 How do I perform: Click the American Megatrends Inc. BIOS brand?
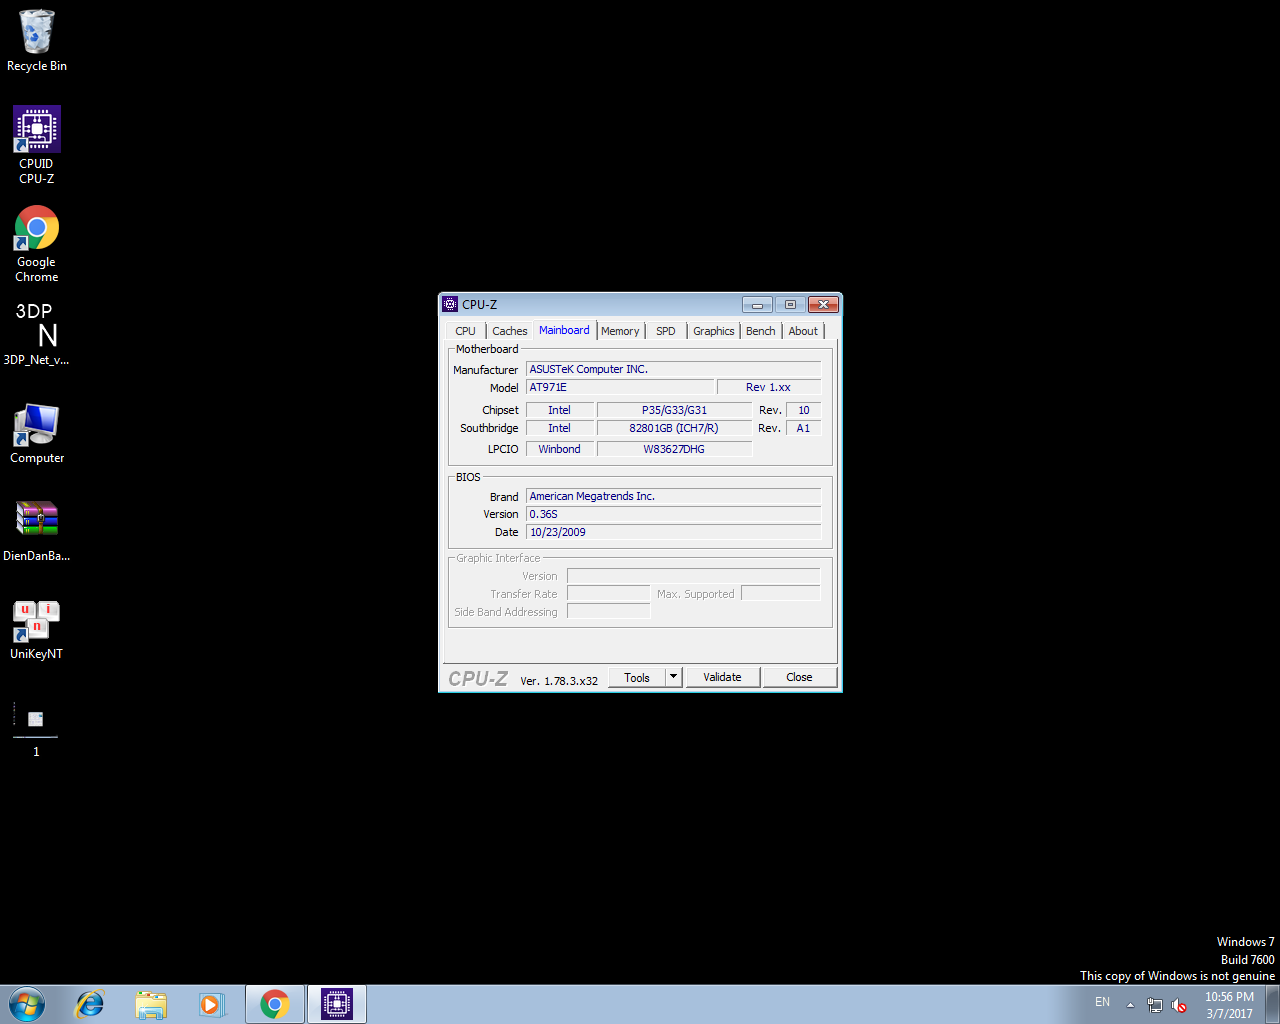click(673, 496)
